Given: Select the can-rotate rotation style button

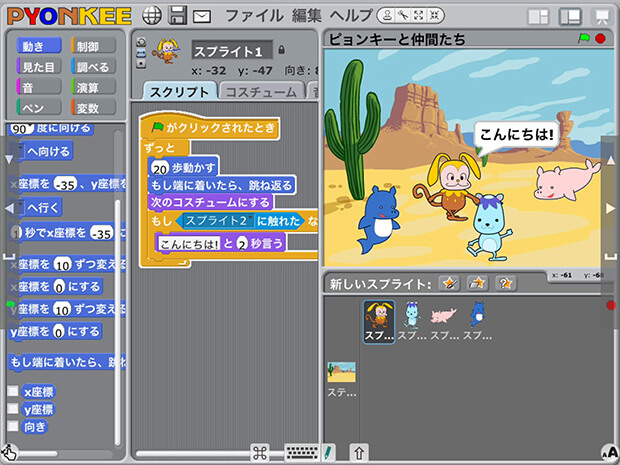Looking at the screenshot, I should tap(141, 42).
